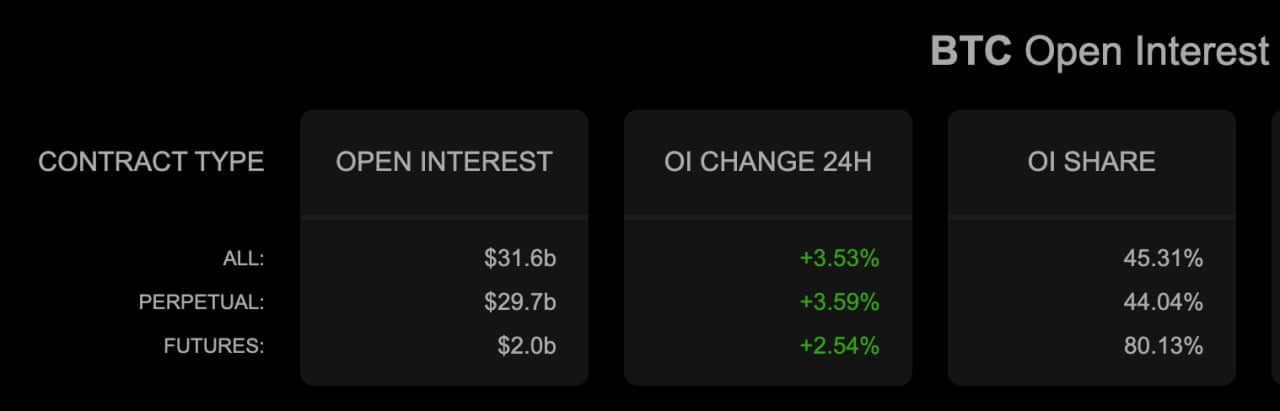Click the 80.13% futures share value

[1163, 347]
